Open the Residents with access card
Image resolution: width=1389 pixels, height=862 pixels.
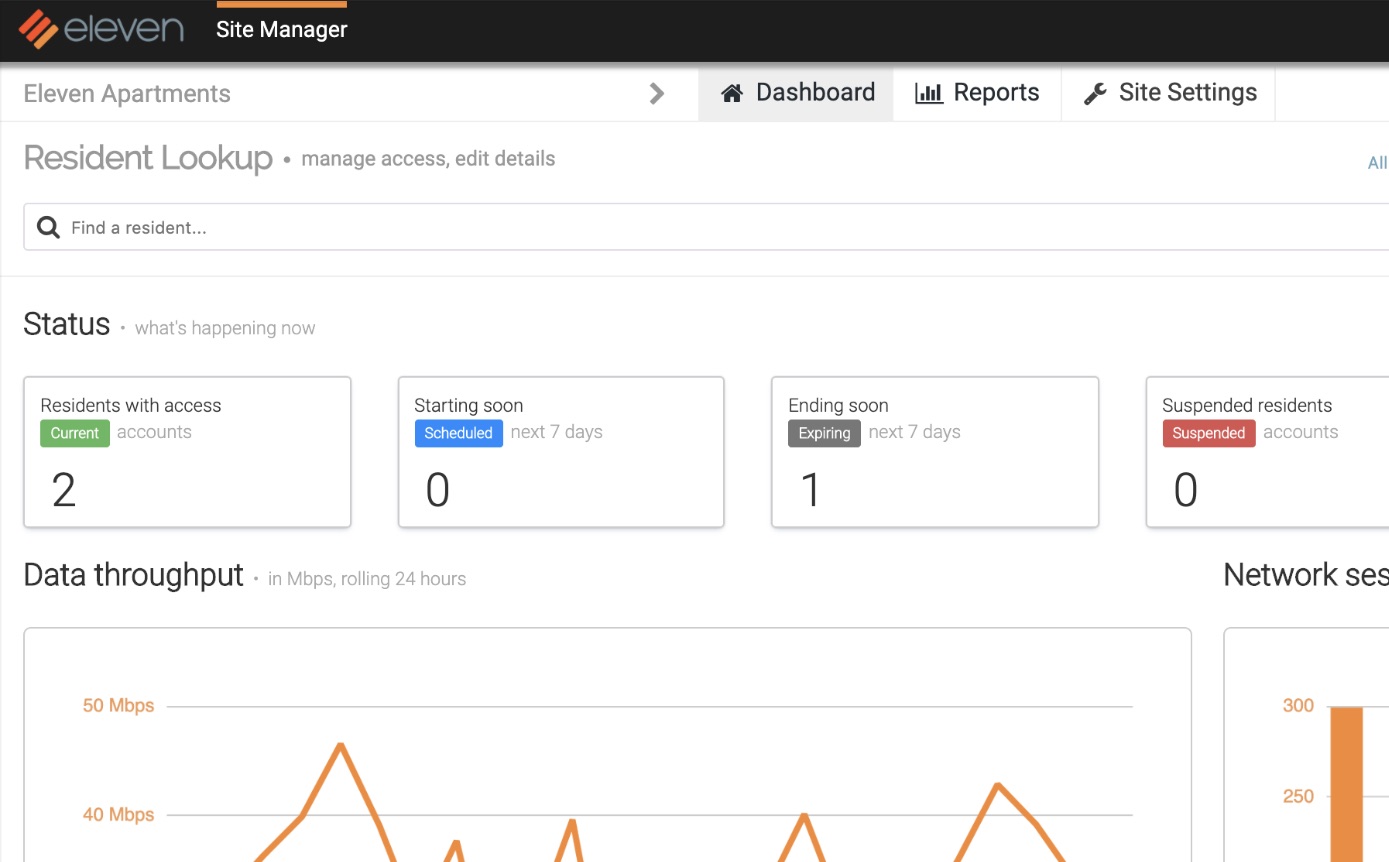click(187, 452)
